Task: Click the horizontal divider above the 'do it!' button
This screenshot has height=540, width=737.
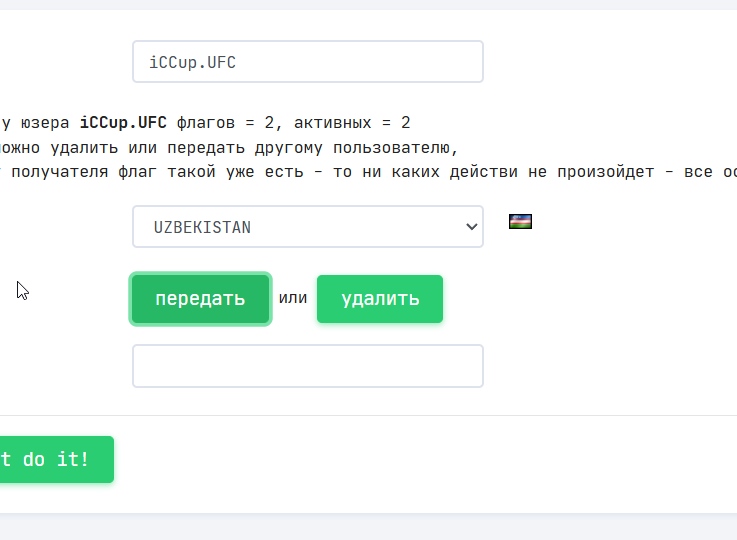Action: (x=368, y=415)
